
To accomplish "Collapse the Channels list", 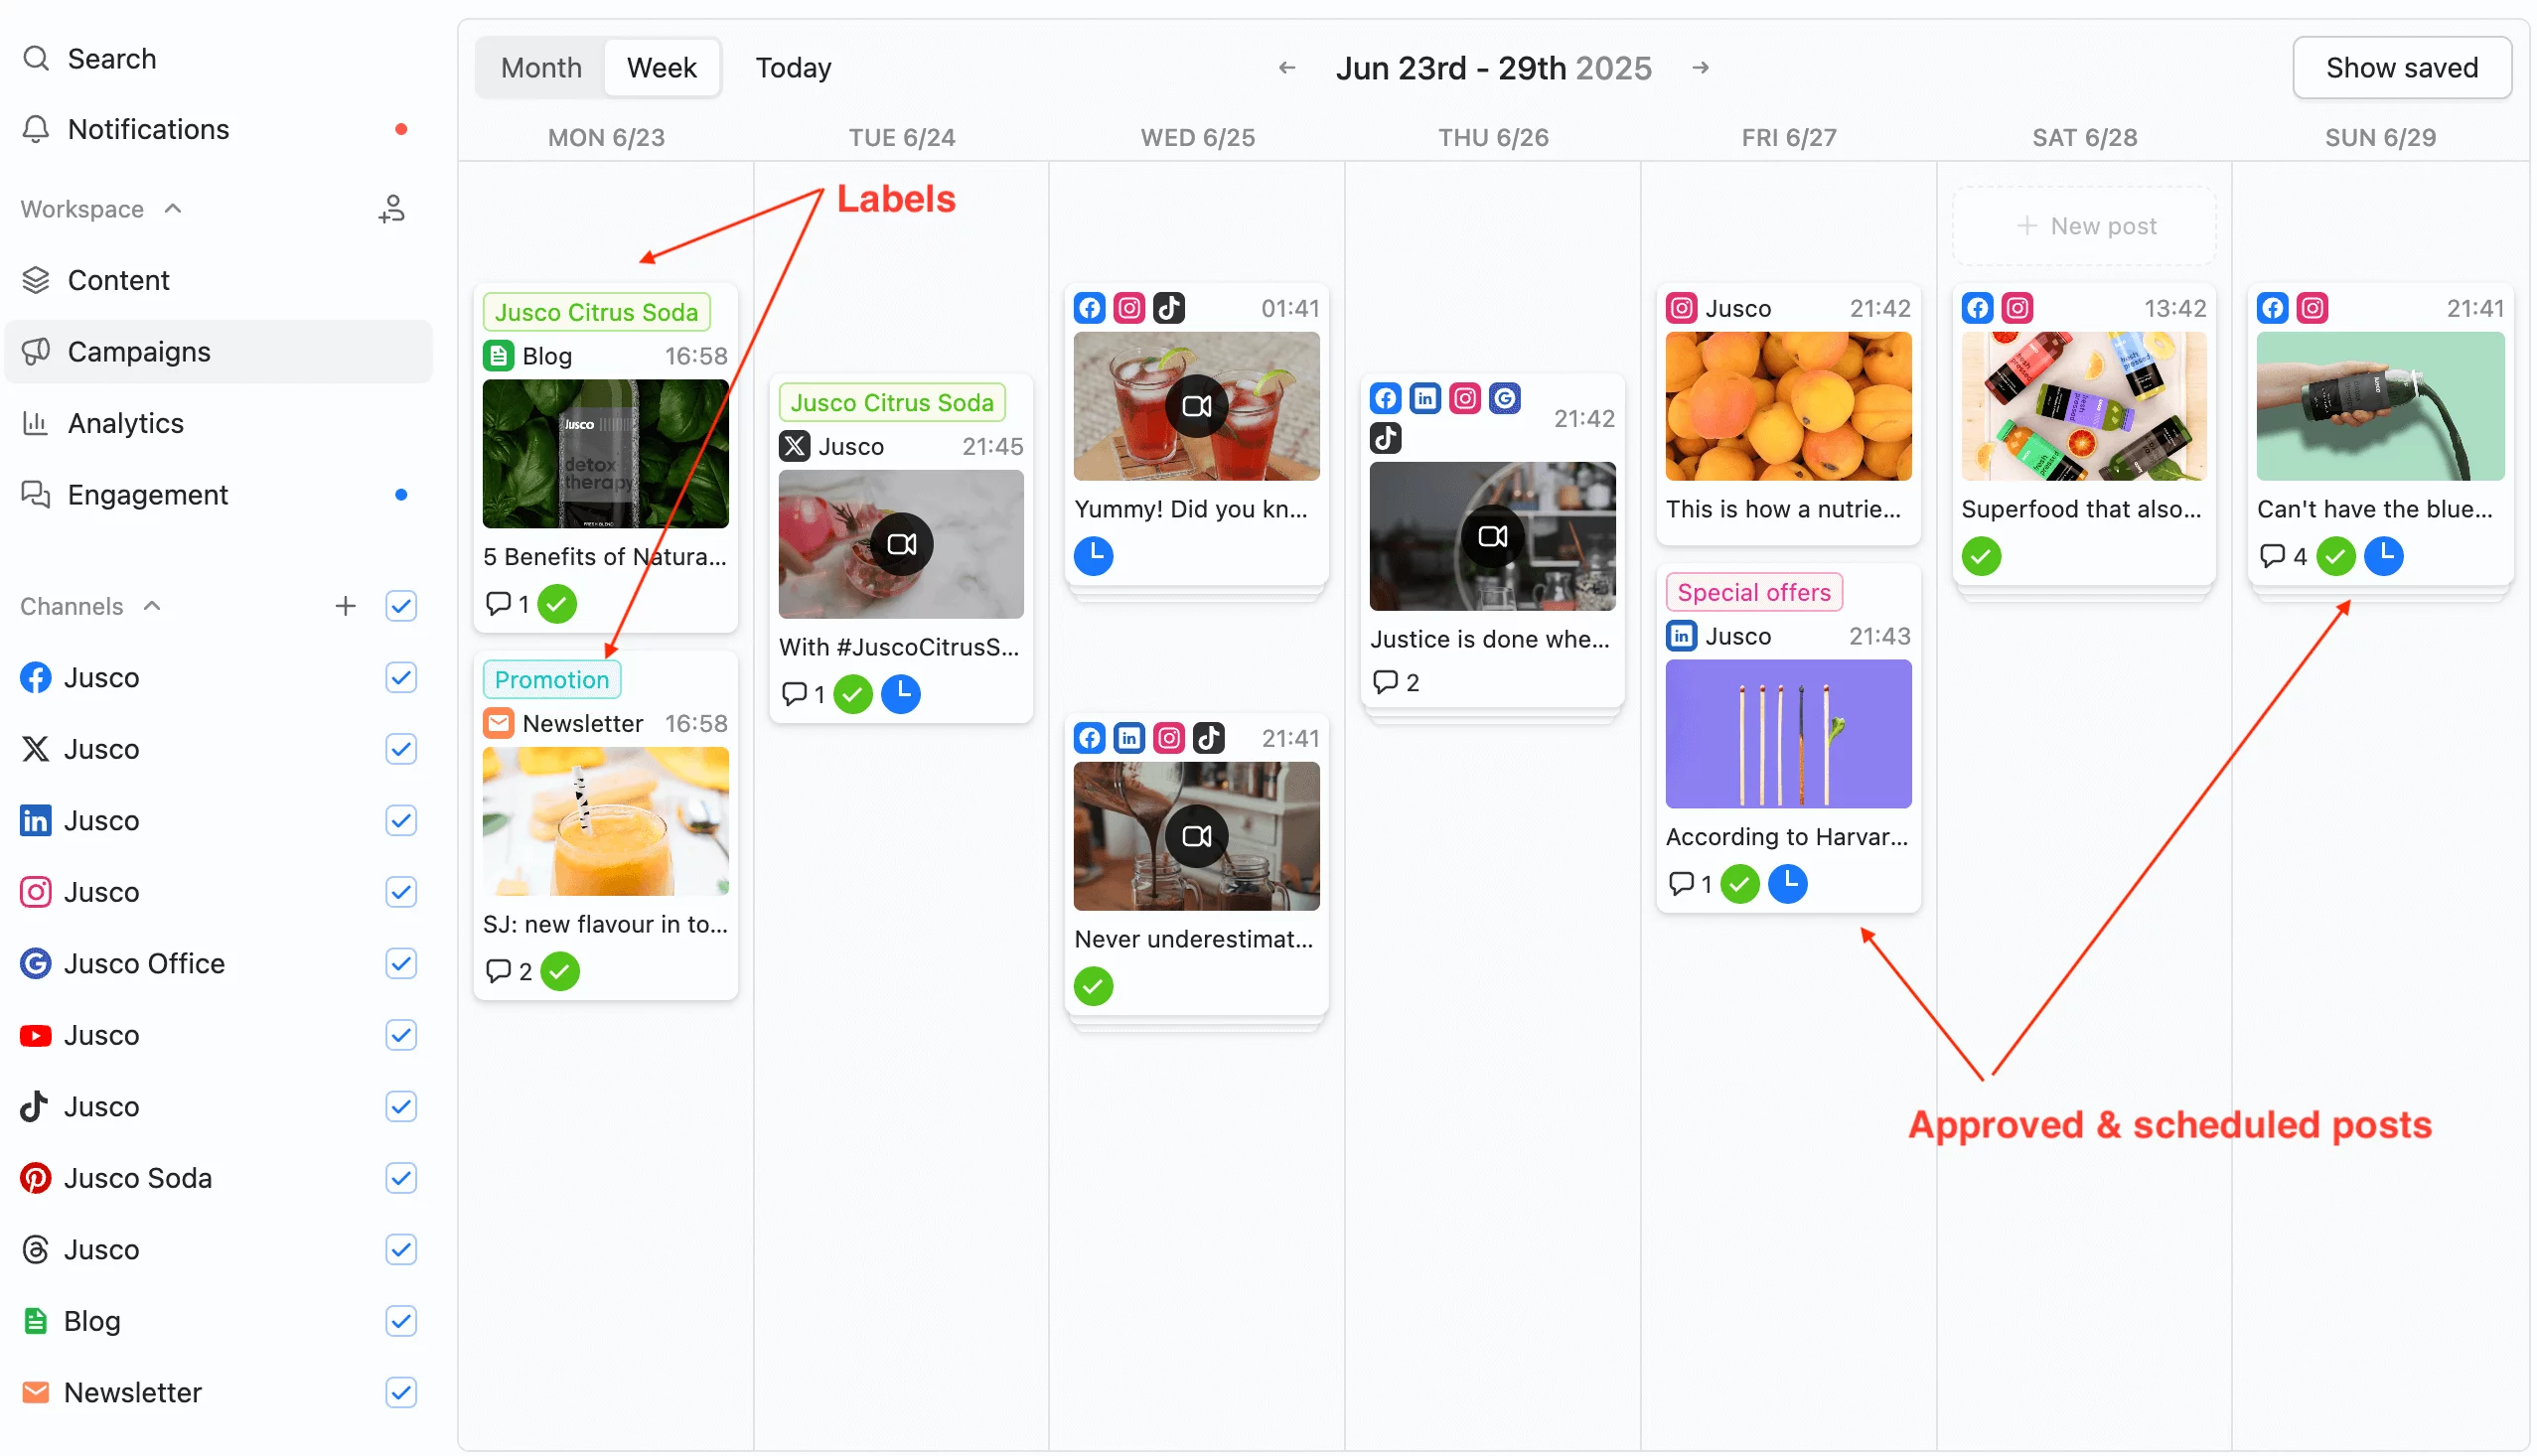I will pyautogui.click(x=151, y=605).
